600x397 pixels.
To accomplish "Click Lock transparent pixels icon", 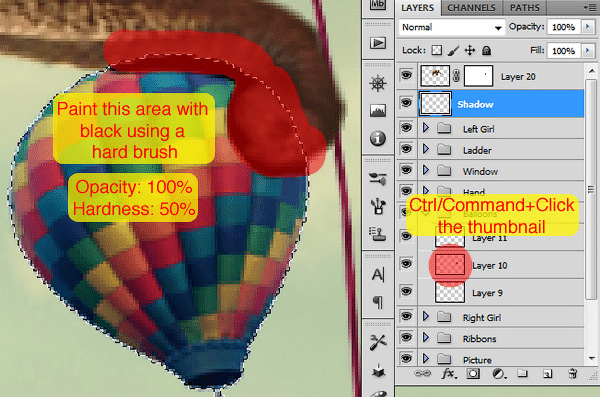I will point(437,50).
